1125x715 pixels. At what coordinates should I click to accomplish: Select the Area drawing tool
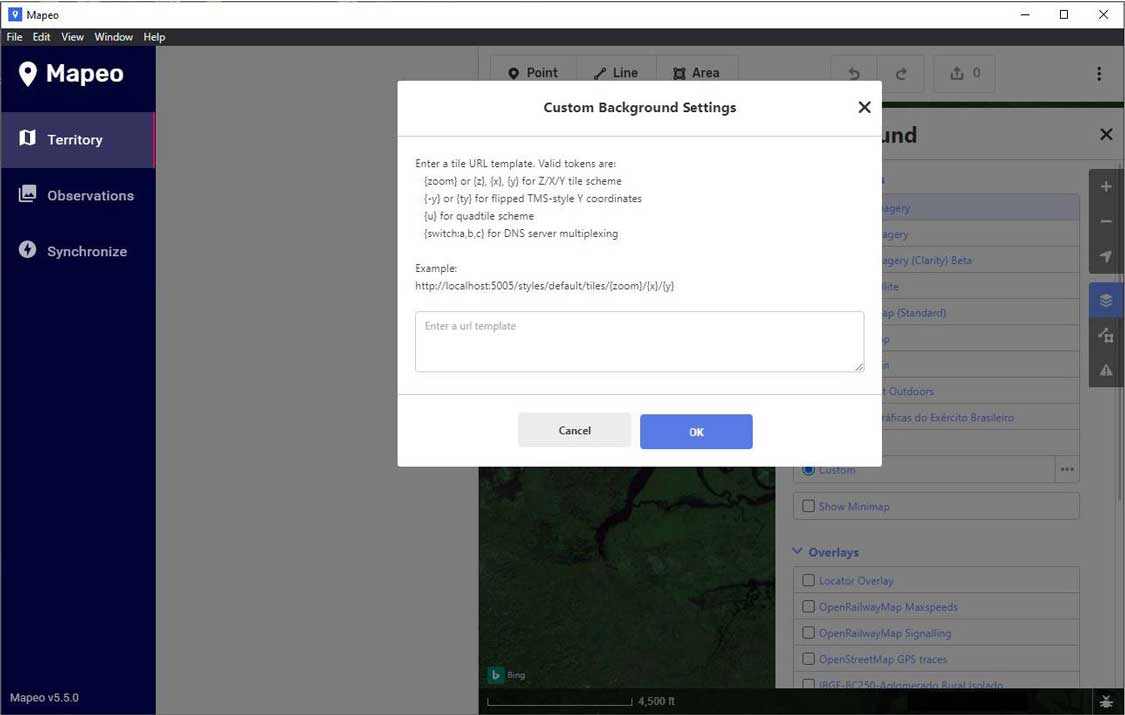click(697, 73)
